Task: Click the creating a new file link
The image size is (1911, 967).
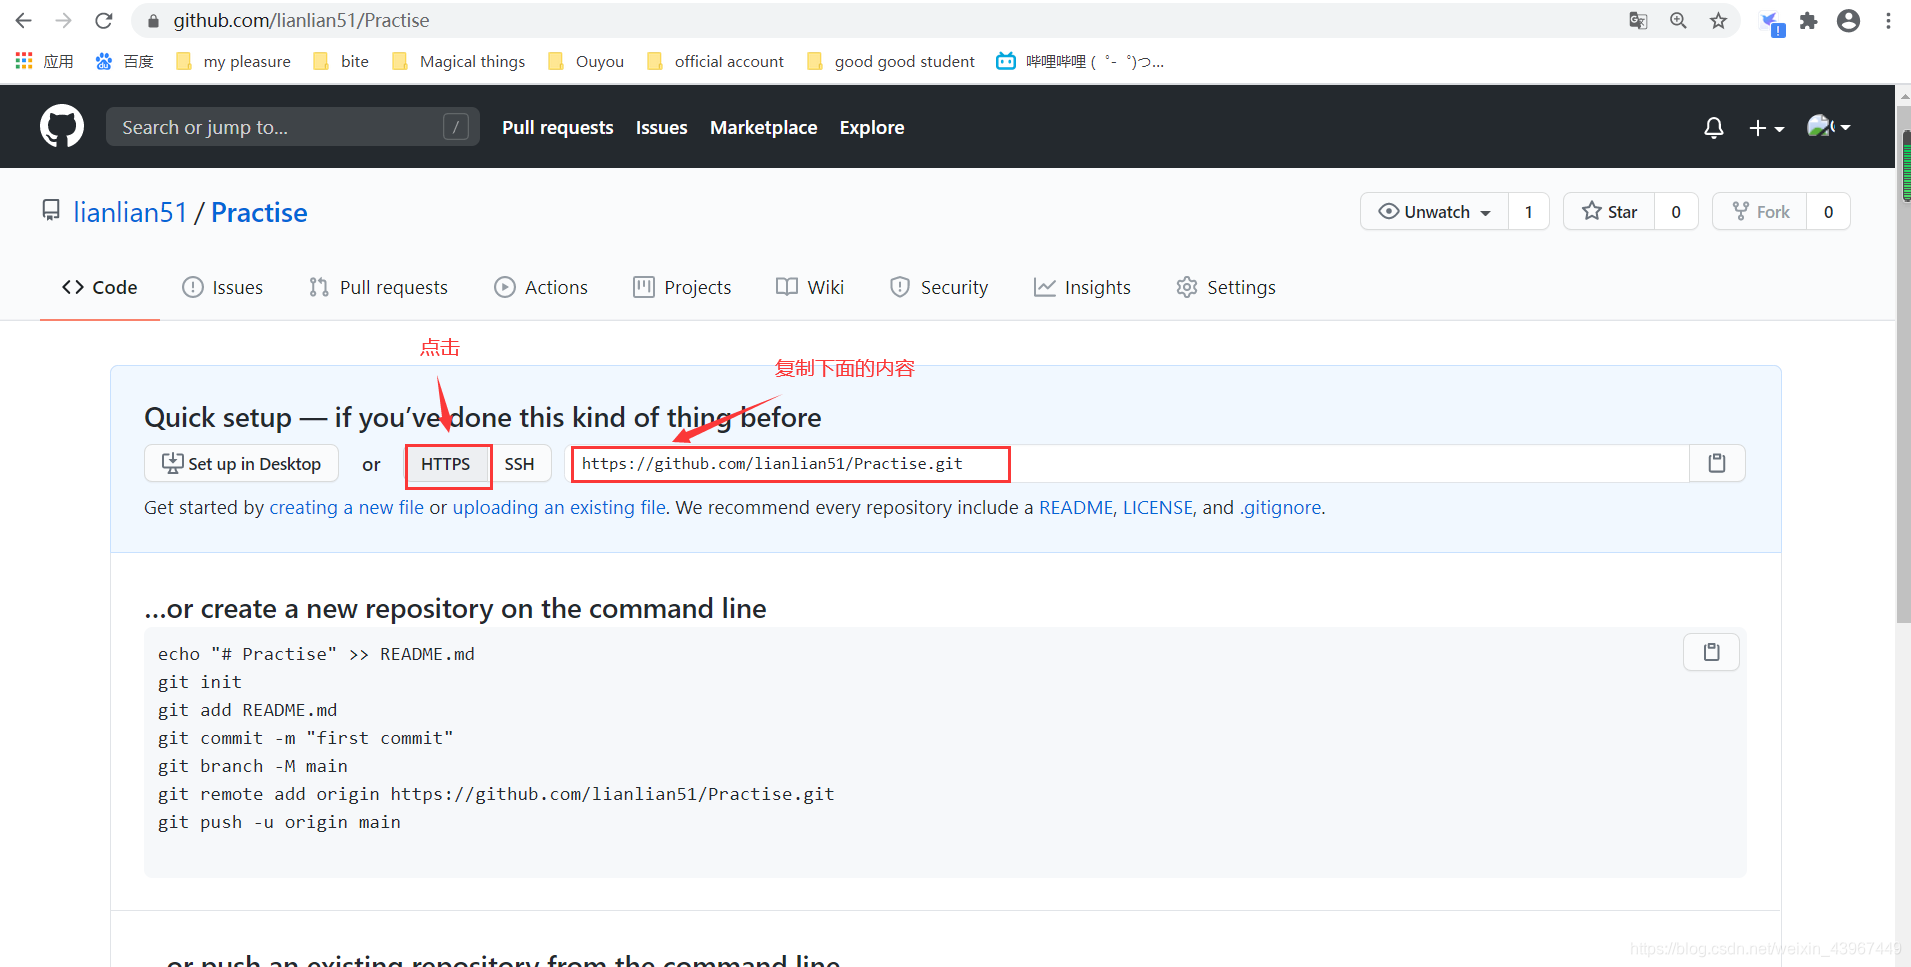Action: tap(346, 507)
